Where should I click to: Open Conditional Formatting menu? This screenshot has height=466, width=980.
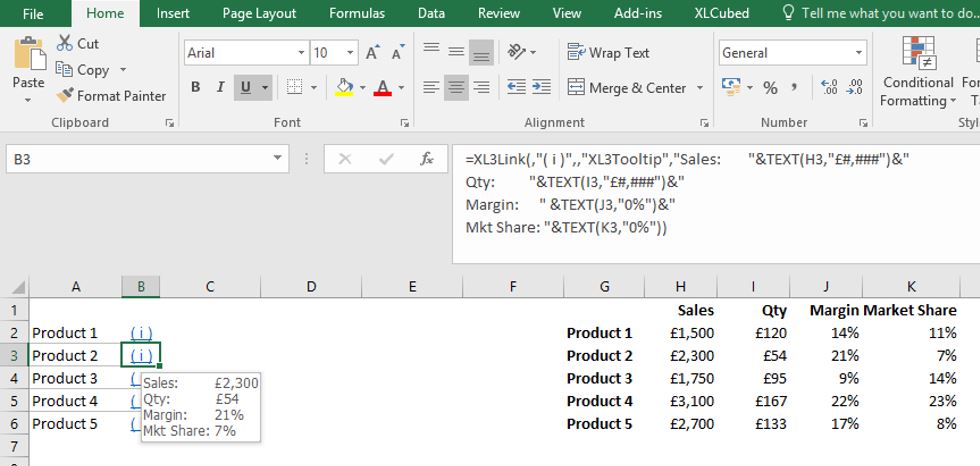(x=918, y=72)
